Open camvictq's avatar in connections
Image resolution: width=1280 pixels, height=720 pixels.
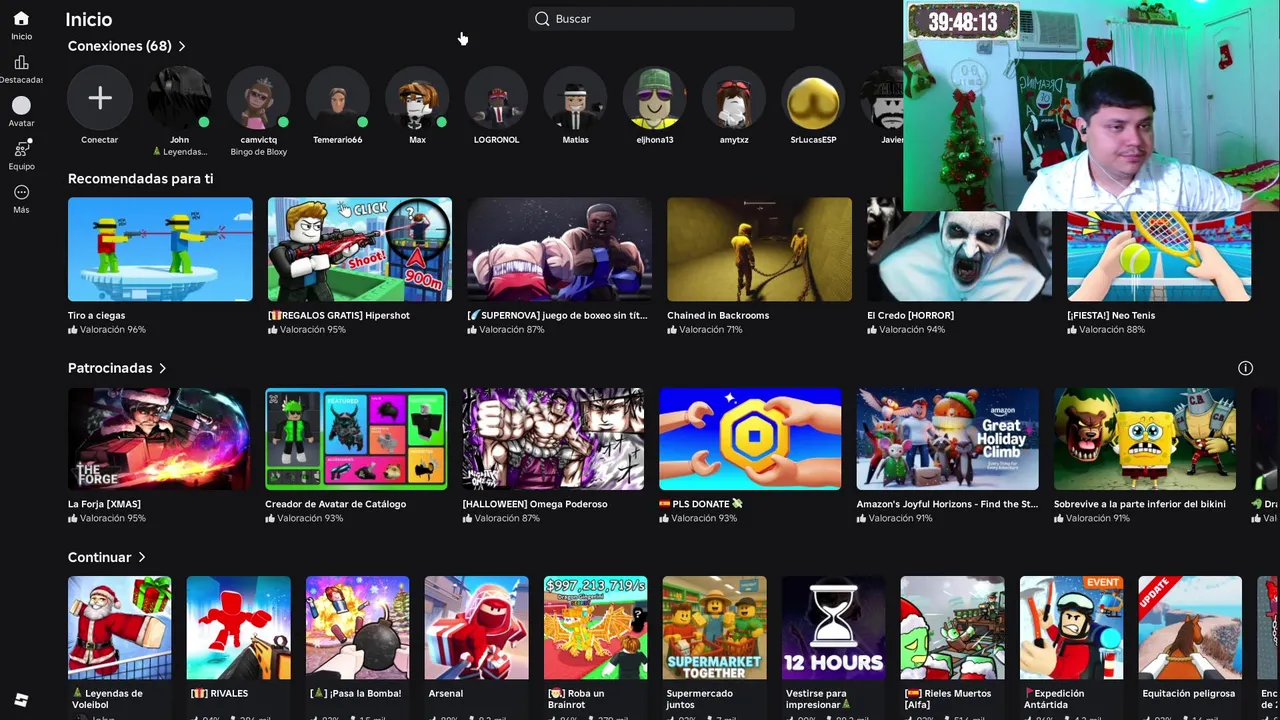(x=258, y=98)
